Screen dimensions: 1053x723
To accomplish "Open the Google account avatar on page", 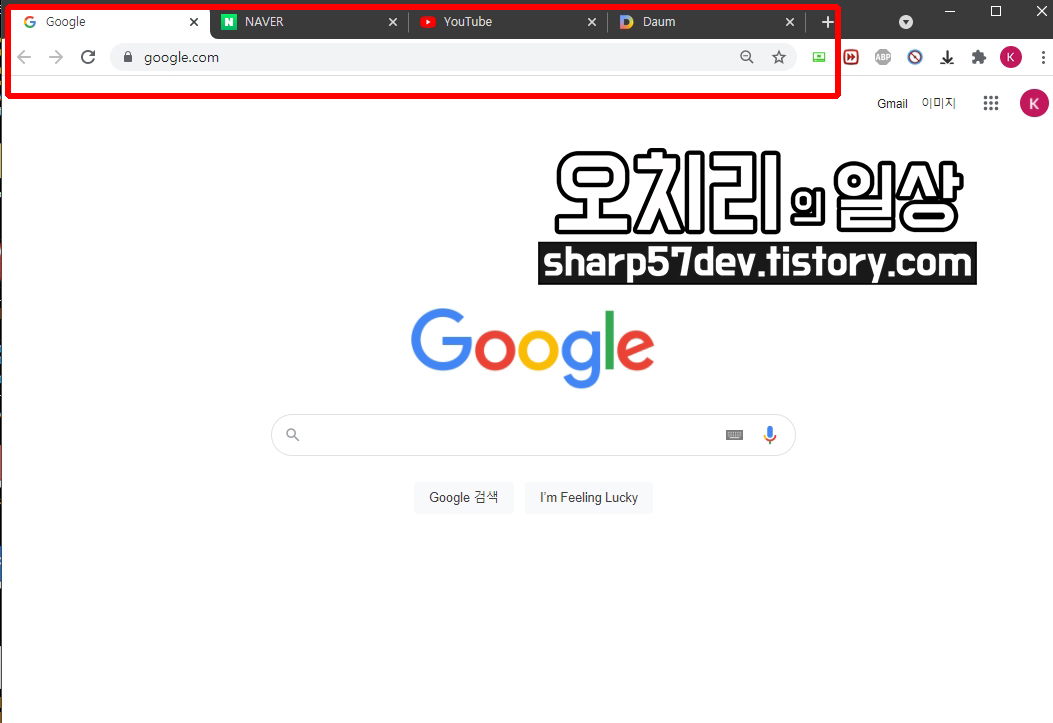I will pyautogui.click(x=1034, y=103).
